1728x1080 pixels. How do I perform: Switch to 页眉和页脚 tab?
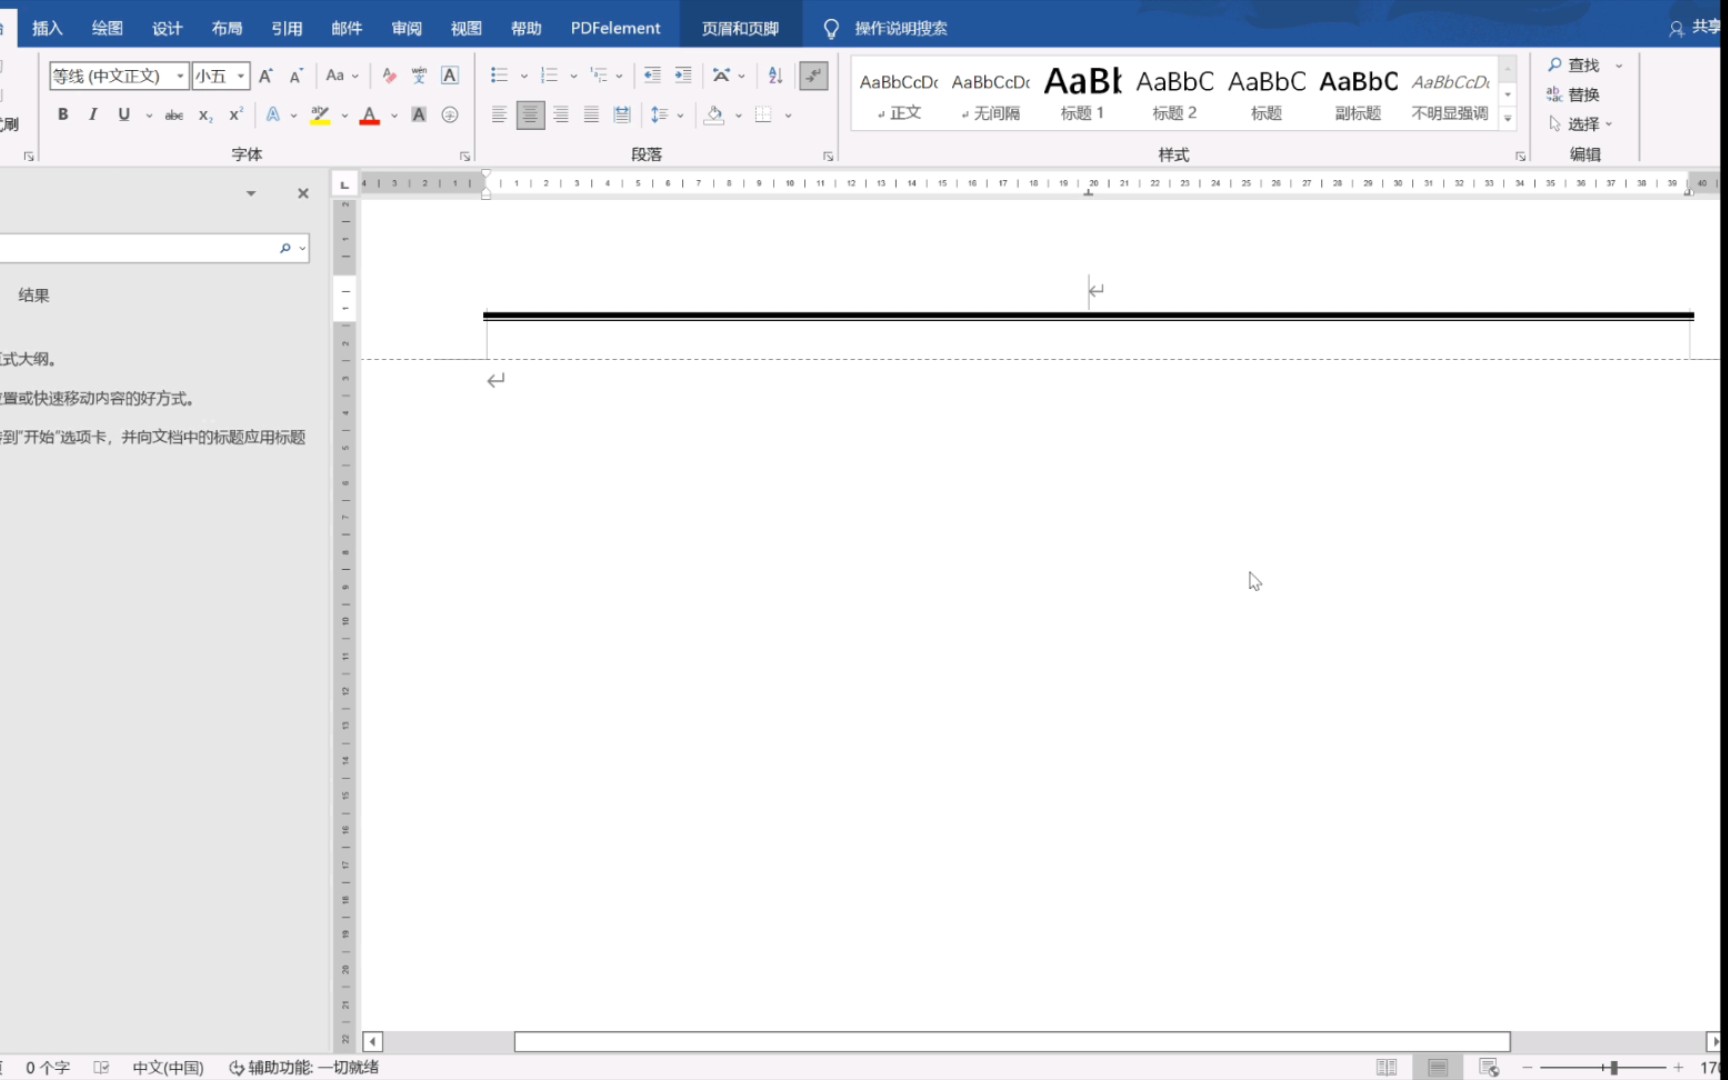click(740, 28)
